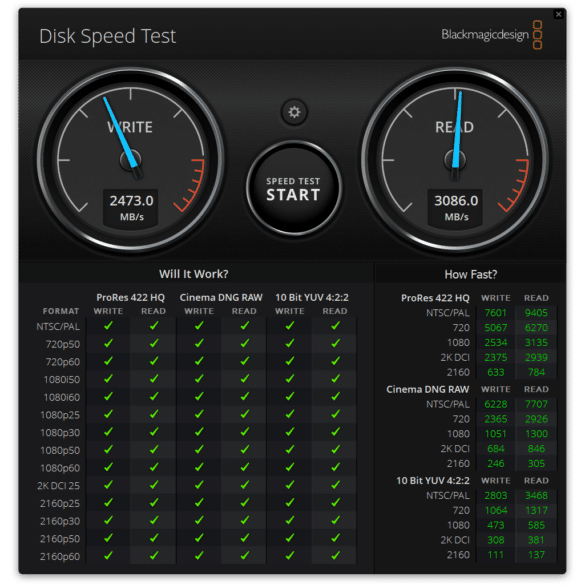Screen dimensions: 585x585
Task: Click 2160p25 10 Bit YUV read checkmark
Action: pos(335,503)
